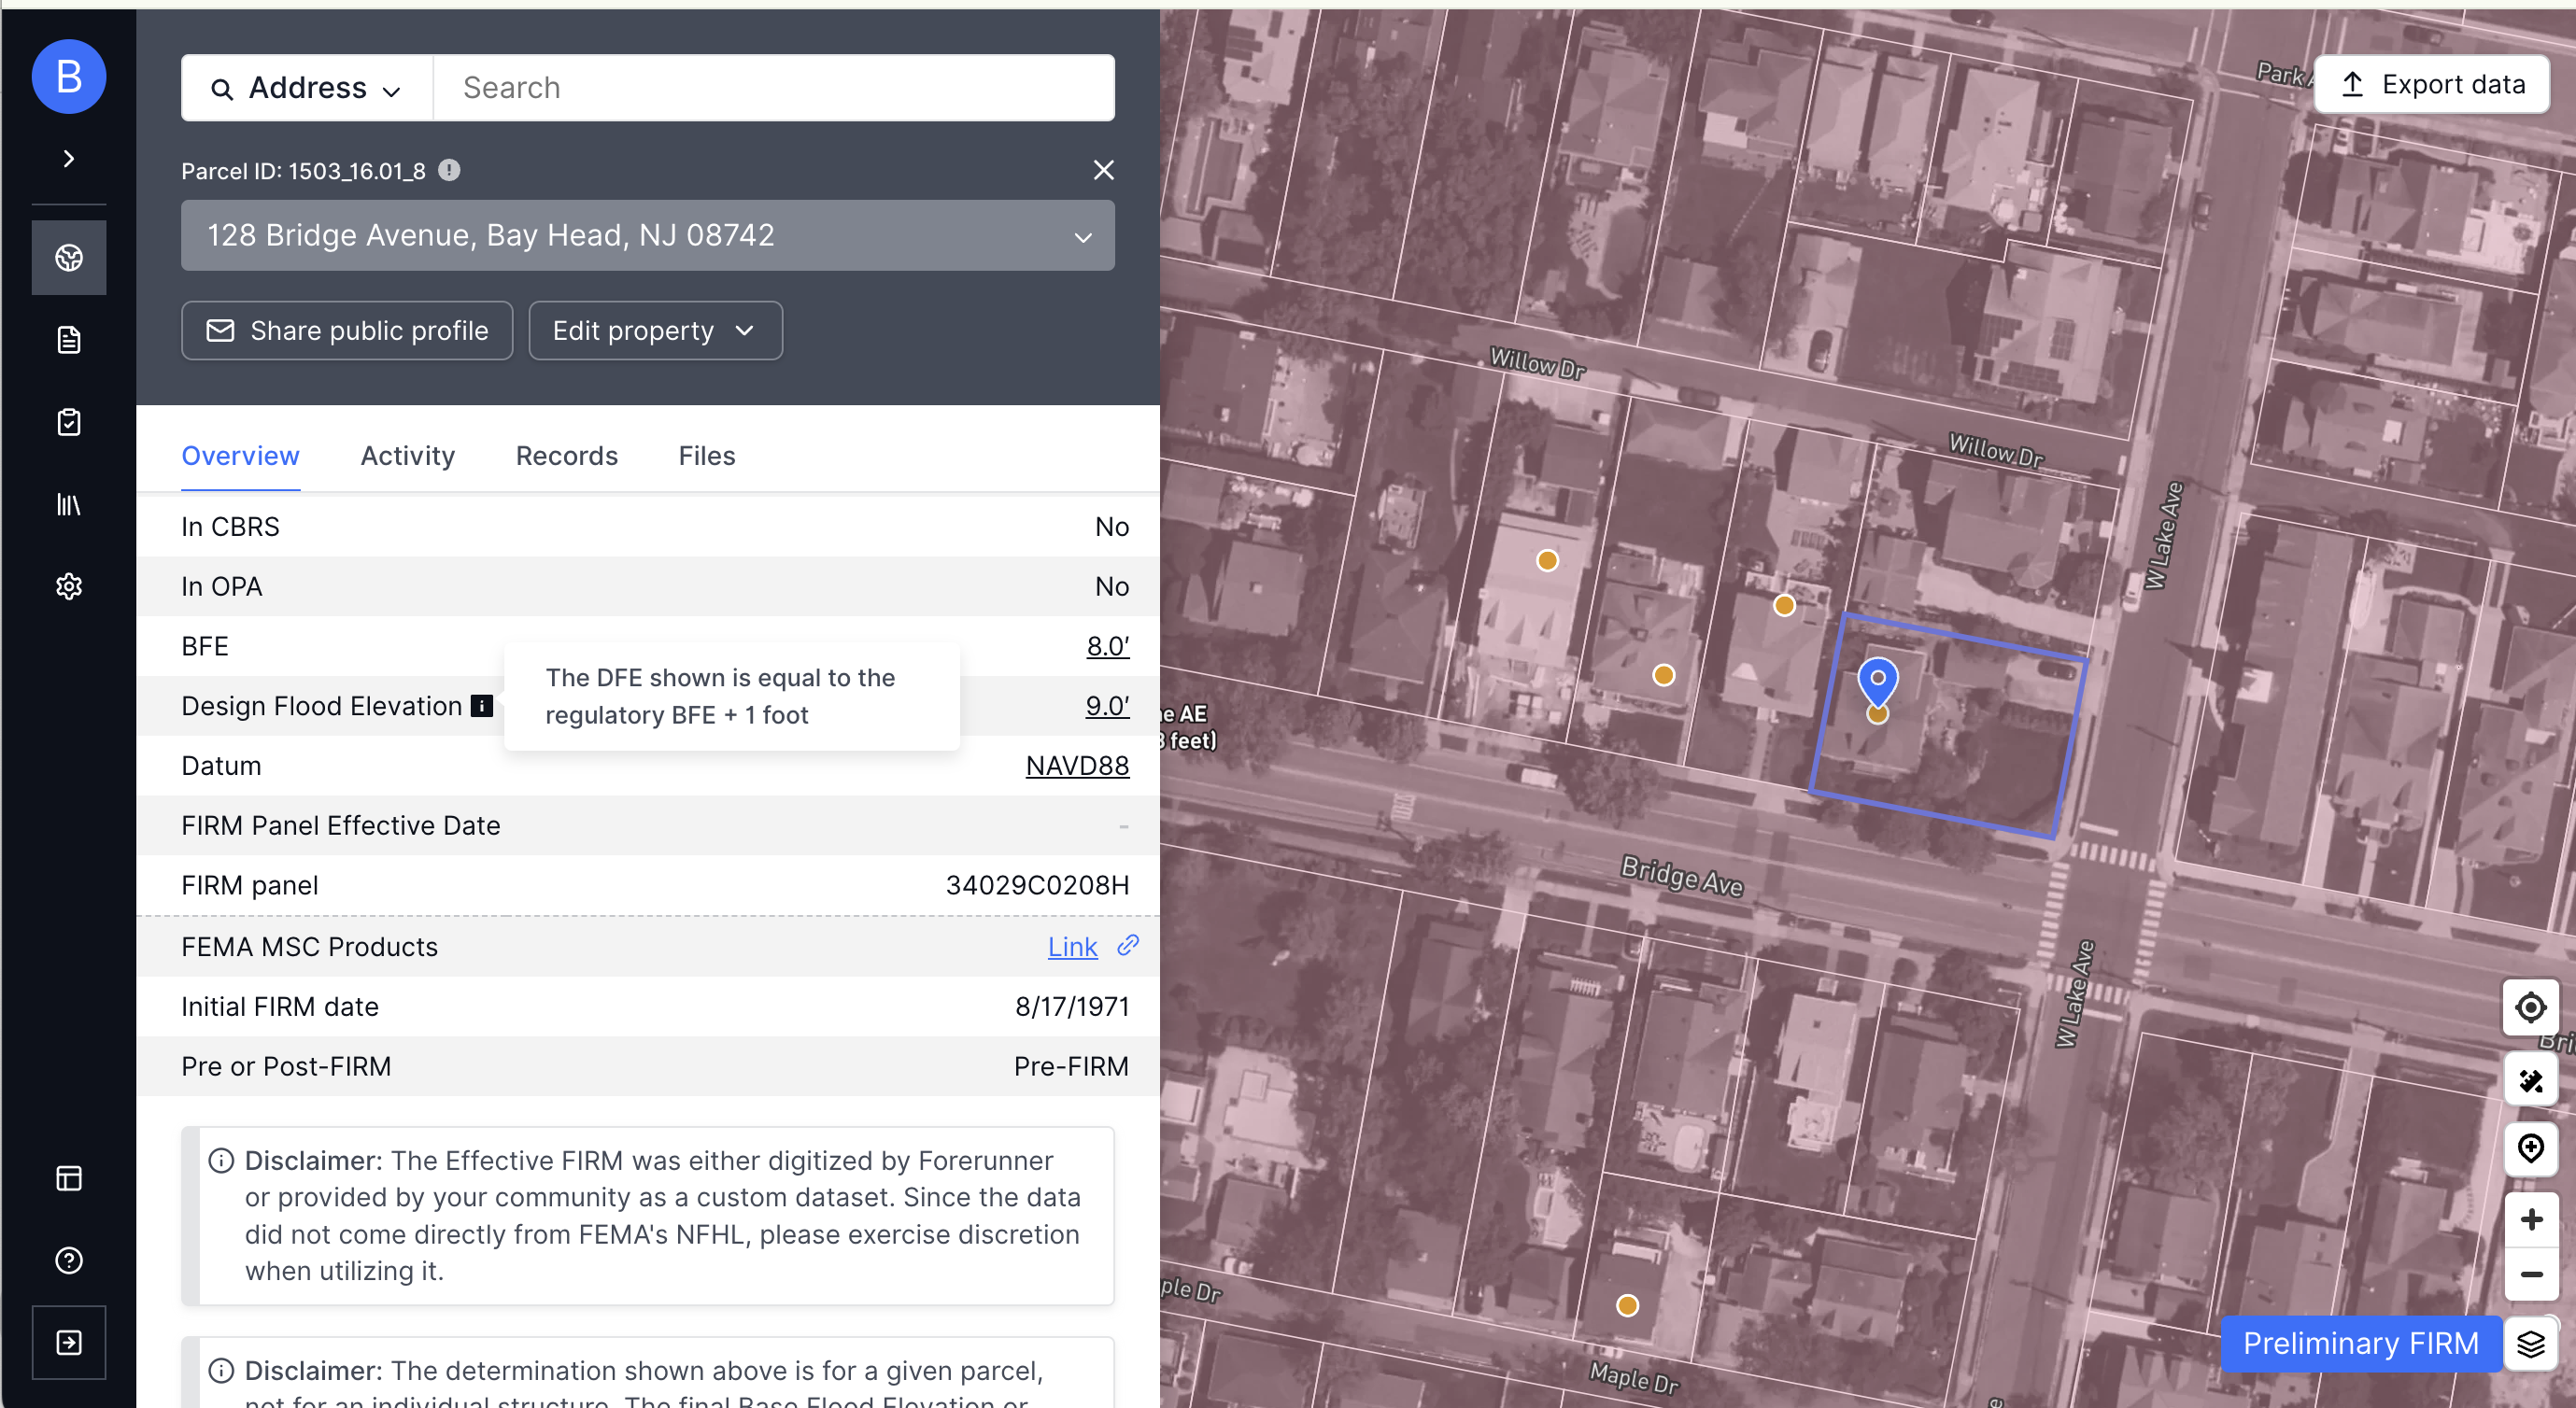Click the add location pin map tool
Viewport: 2576px width, 1408px height.
pos(2530,1148)
